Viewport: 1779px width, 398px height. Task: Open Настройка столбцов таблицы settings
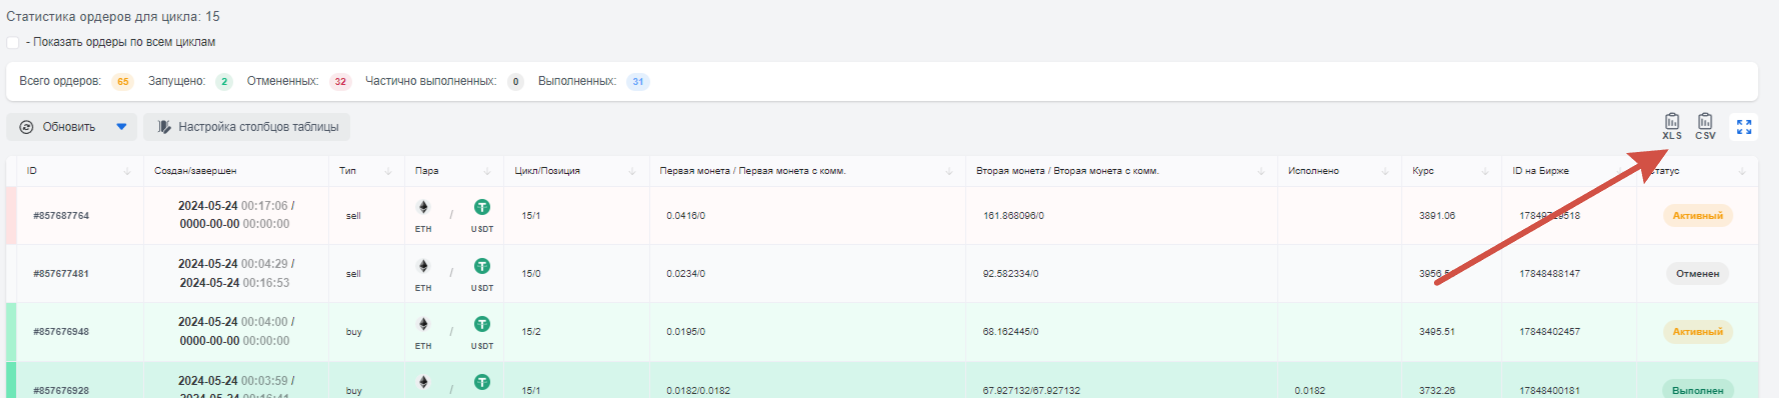click(x=247, y=127)
